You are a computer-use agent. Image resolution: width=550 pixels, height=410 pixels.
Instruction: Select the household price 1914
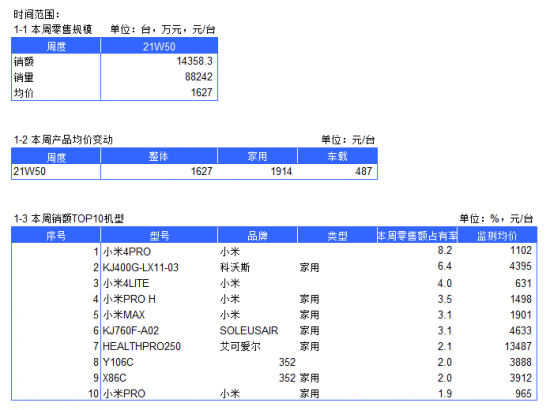281,172
